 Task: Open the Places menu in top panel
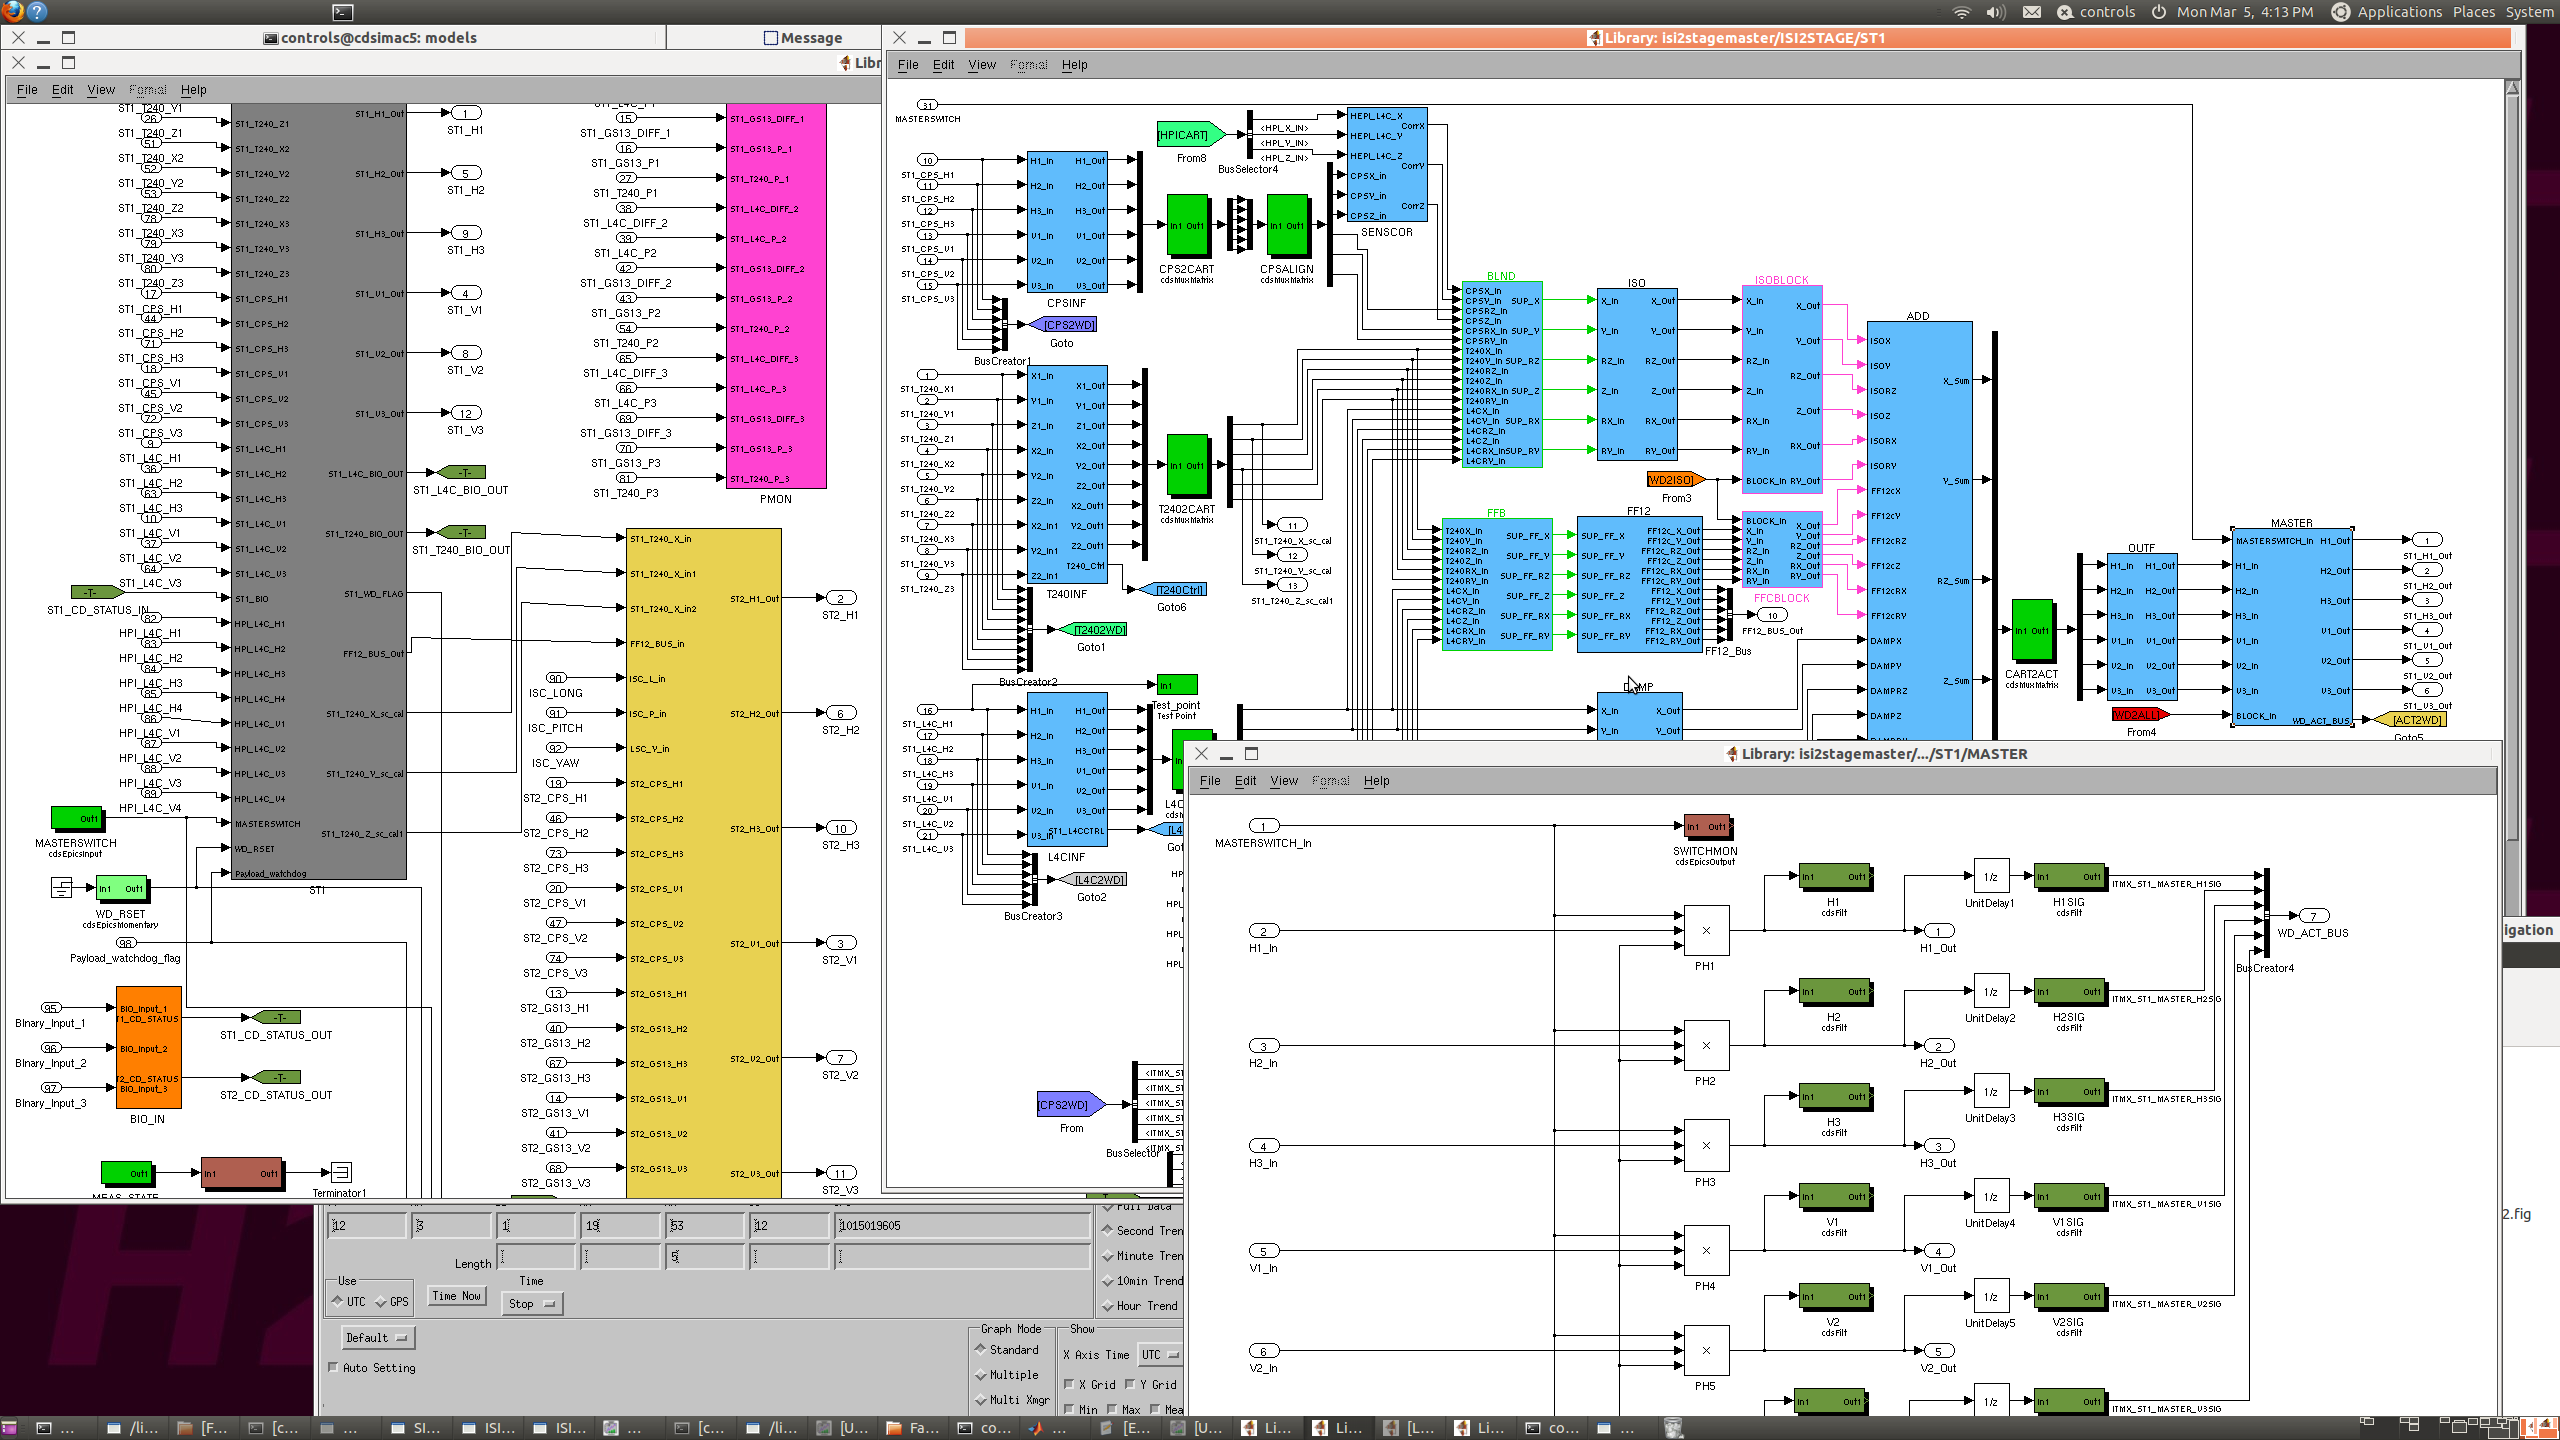click(x=2474, y=12)
